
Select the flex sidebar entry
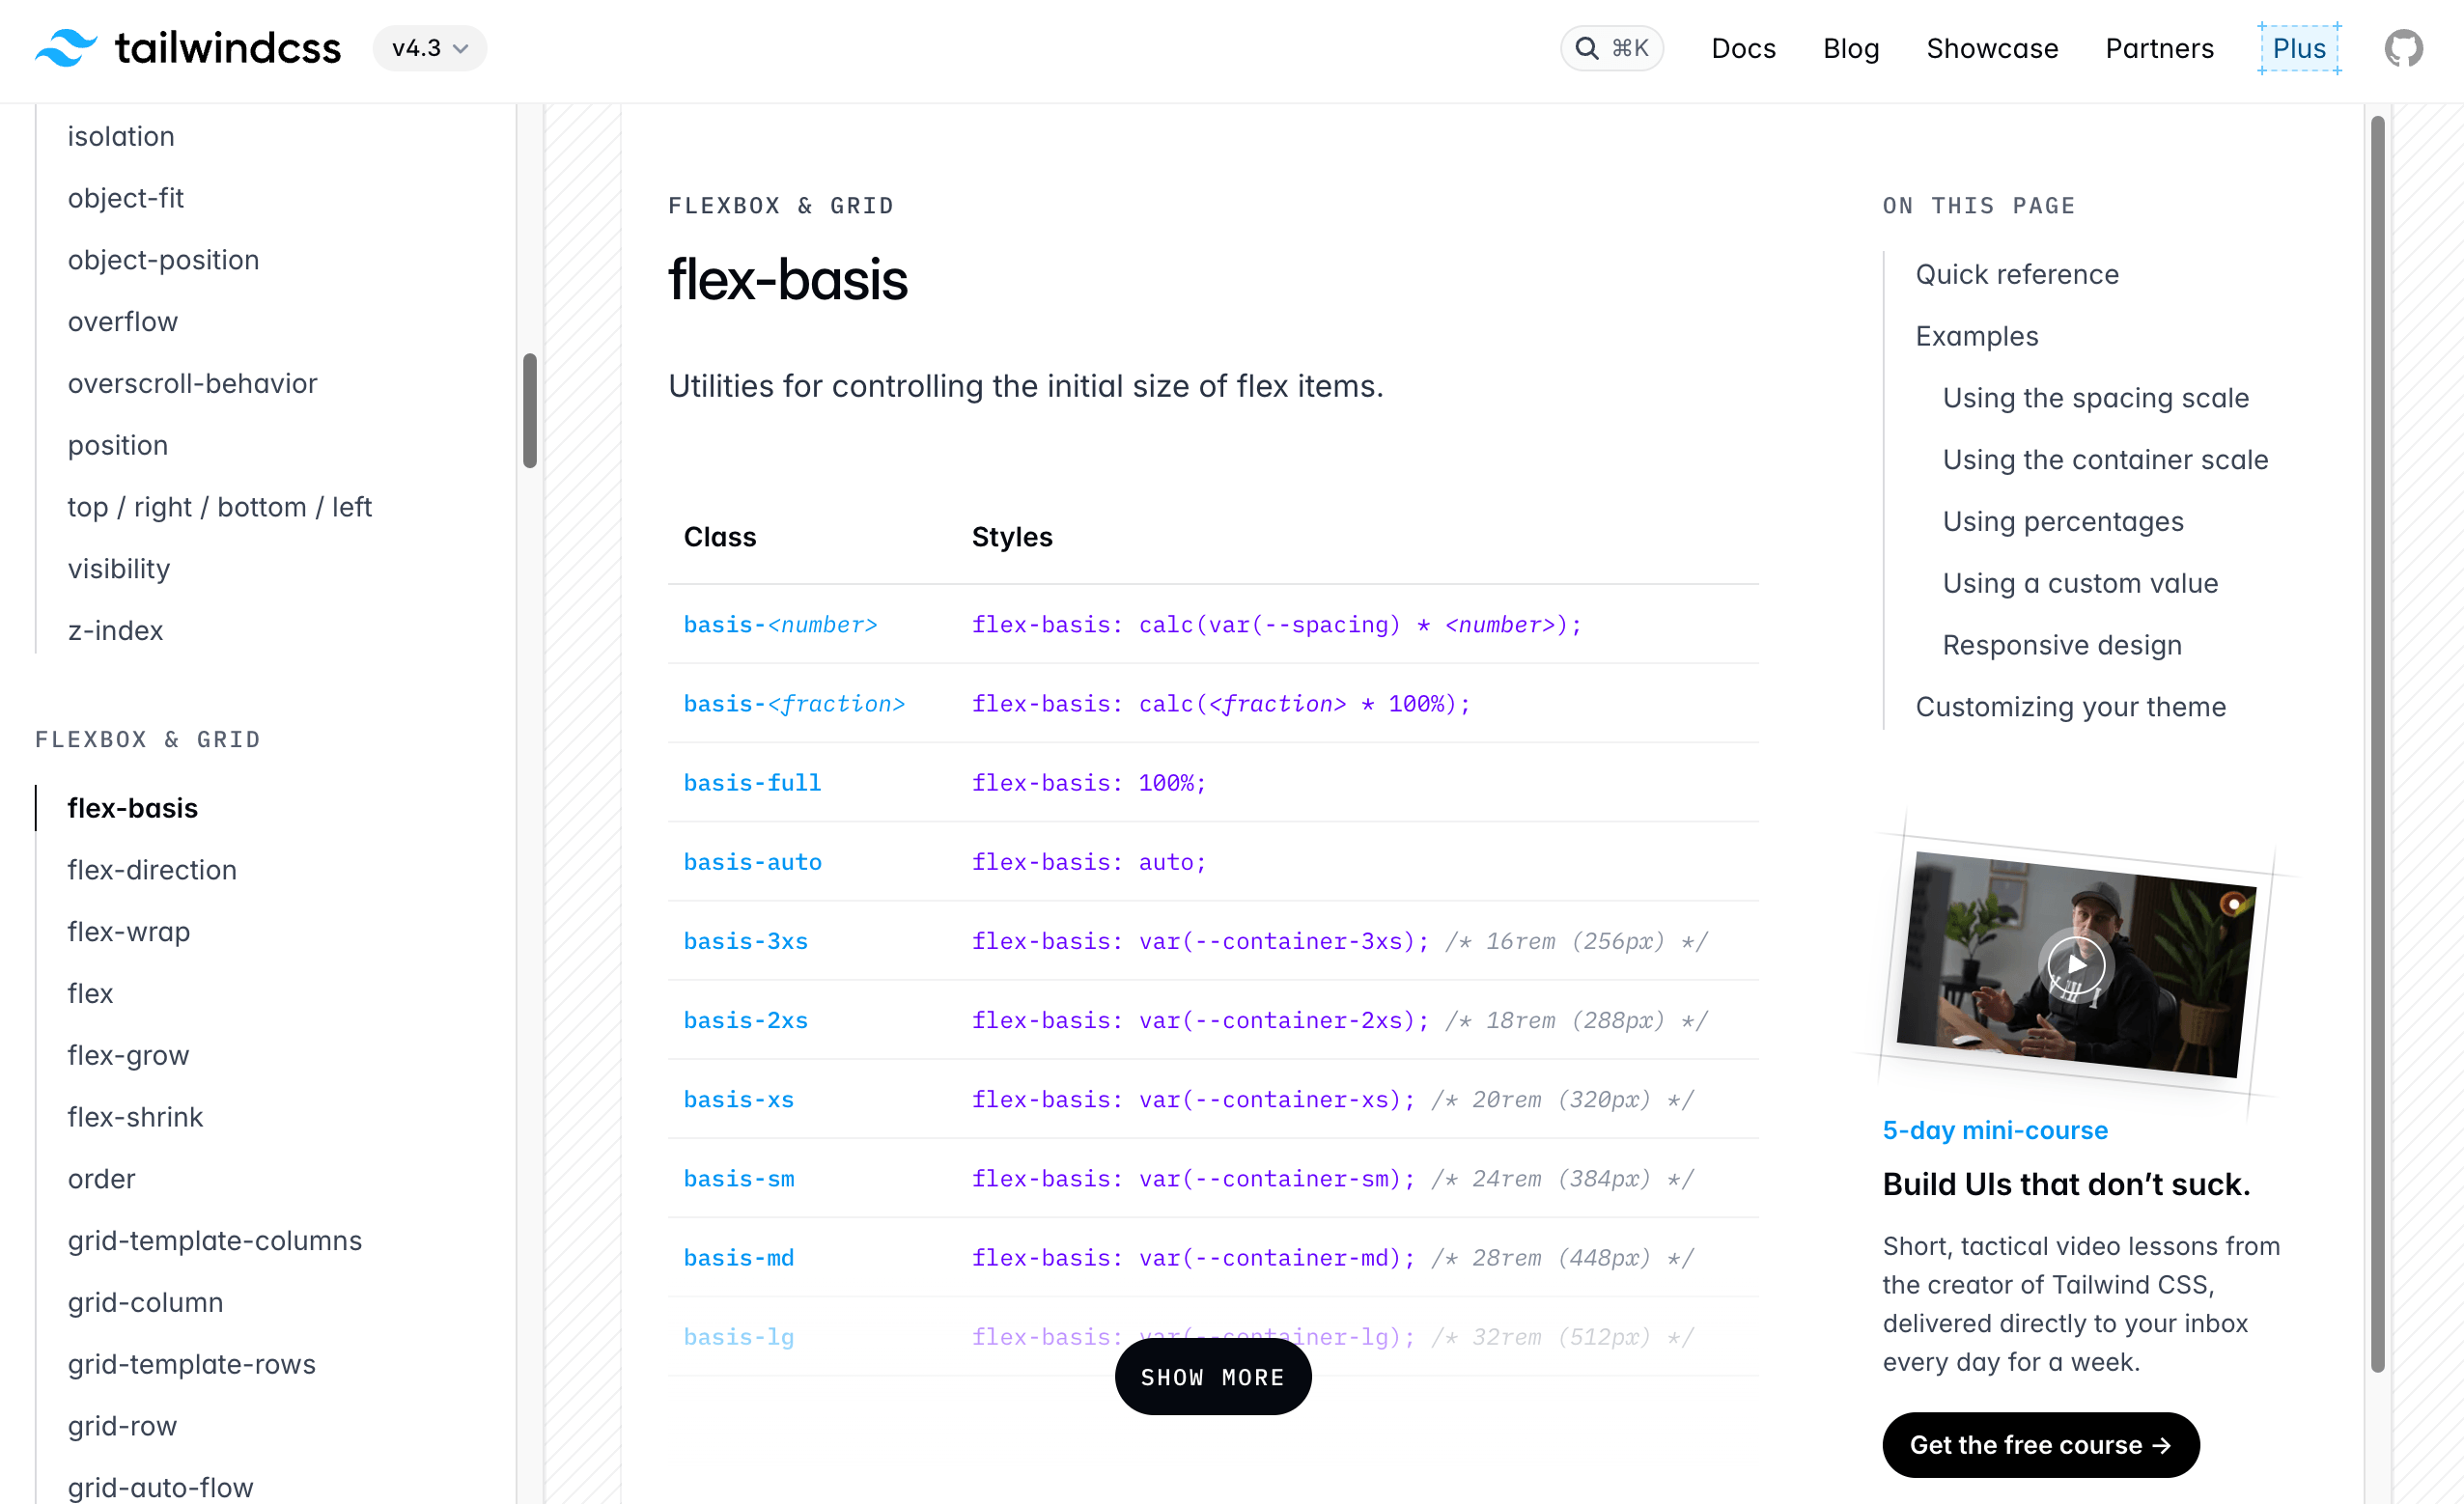[90, 994]
